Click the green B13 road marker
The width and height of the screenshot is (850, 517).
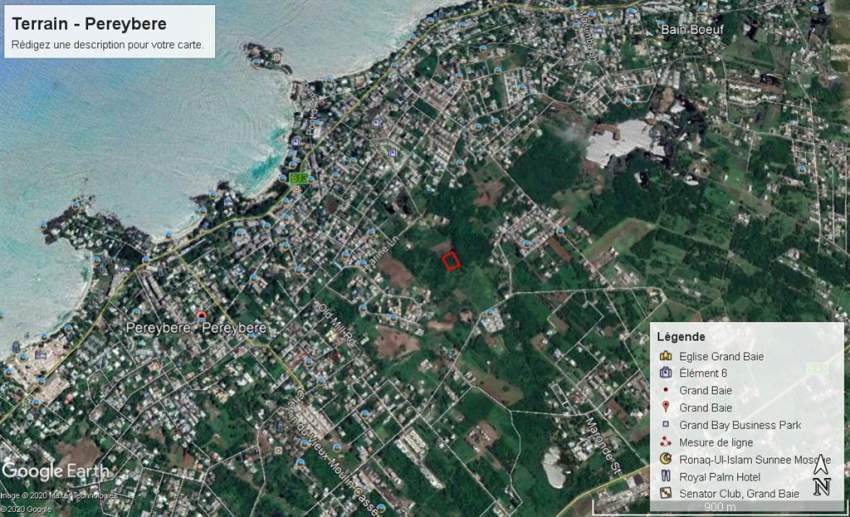pyautogui.click(x=297, y=178)
